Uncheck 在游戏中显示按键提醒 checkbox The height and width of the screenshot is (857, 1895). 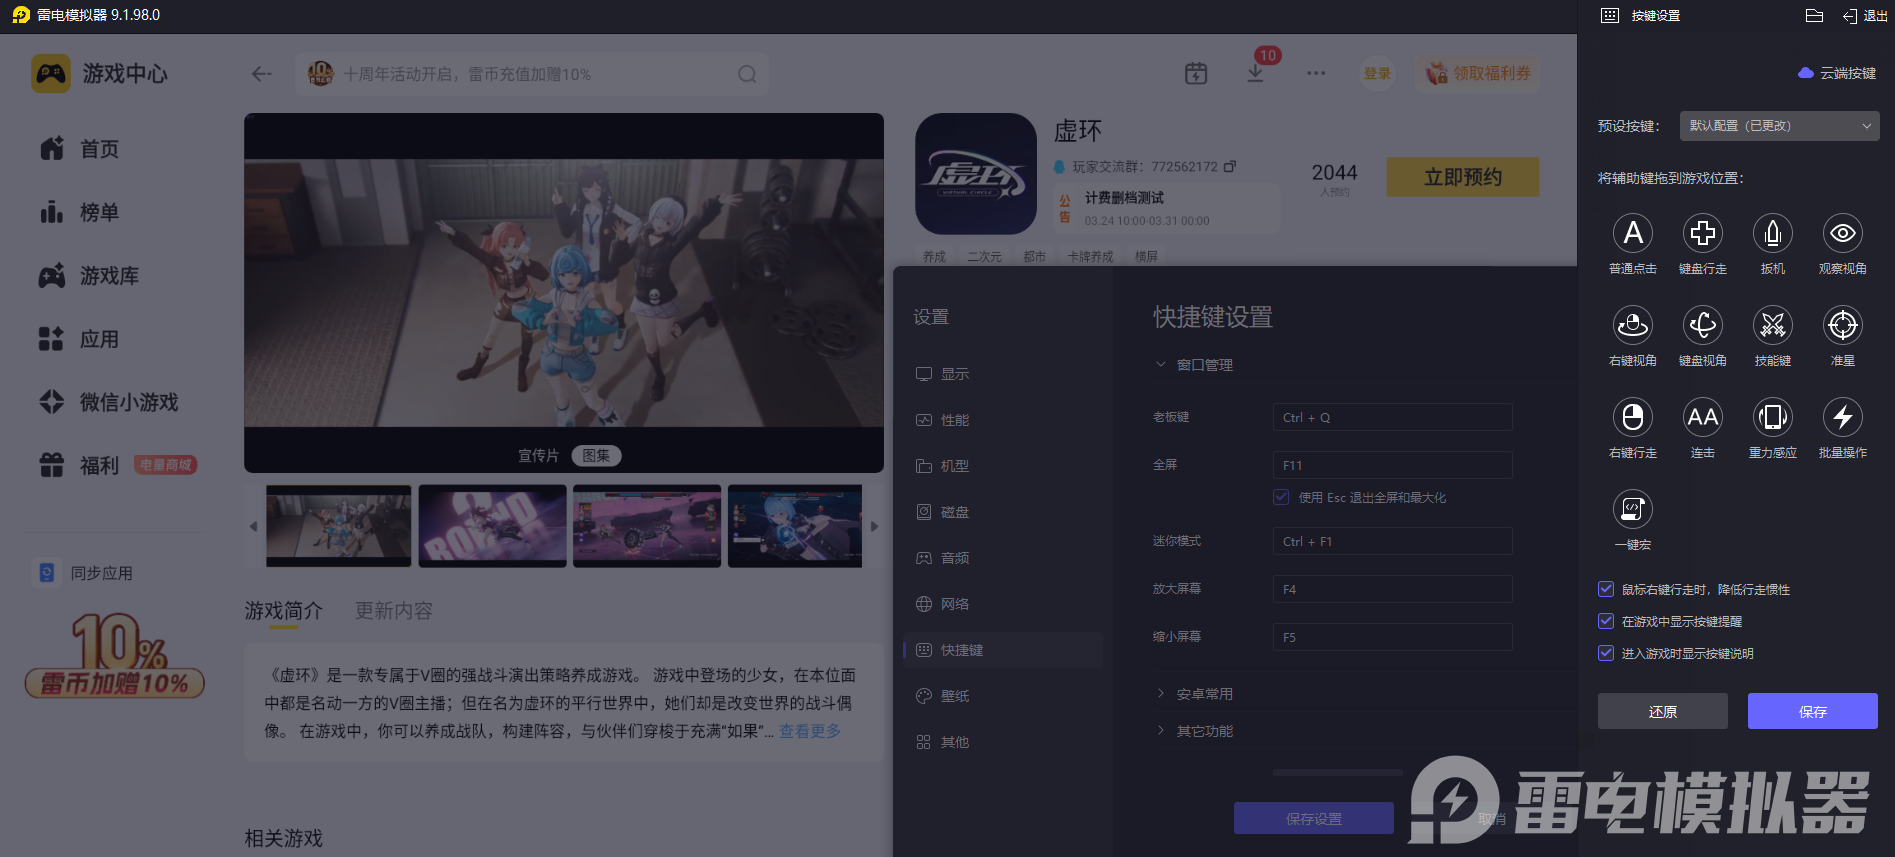pos(1606,622)
